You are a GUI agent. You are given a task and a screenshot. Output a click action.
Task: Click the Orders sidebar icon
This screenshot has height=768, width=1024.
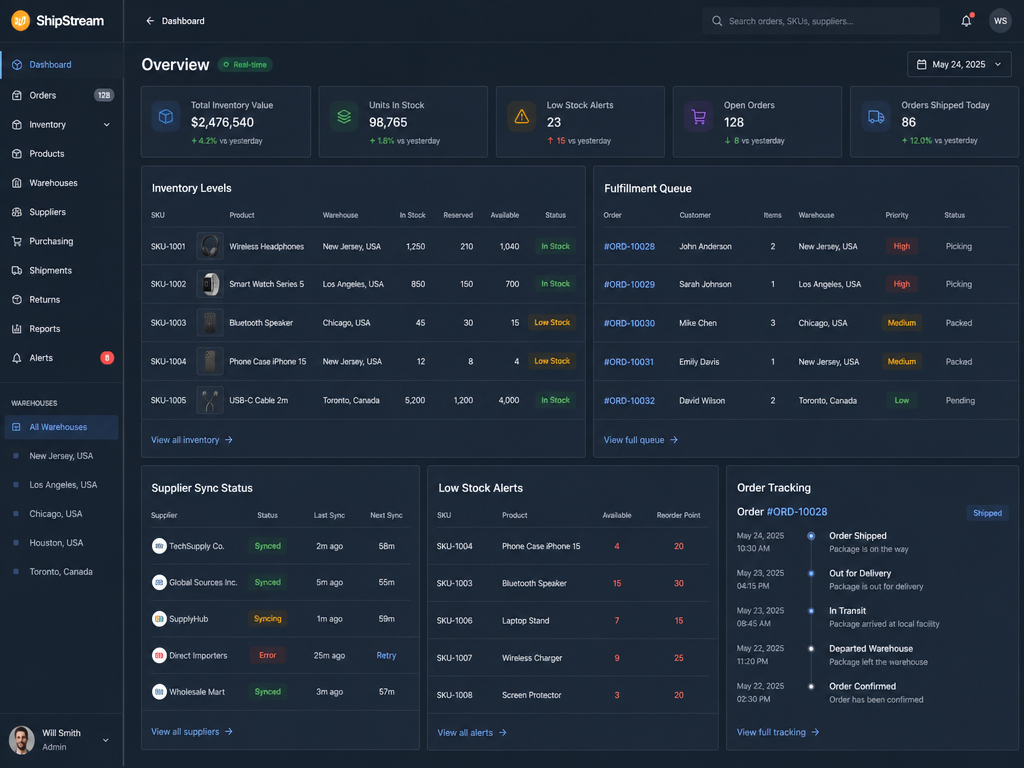[17, 95]
